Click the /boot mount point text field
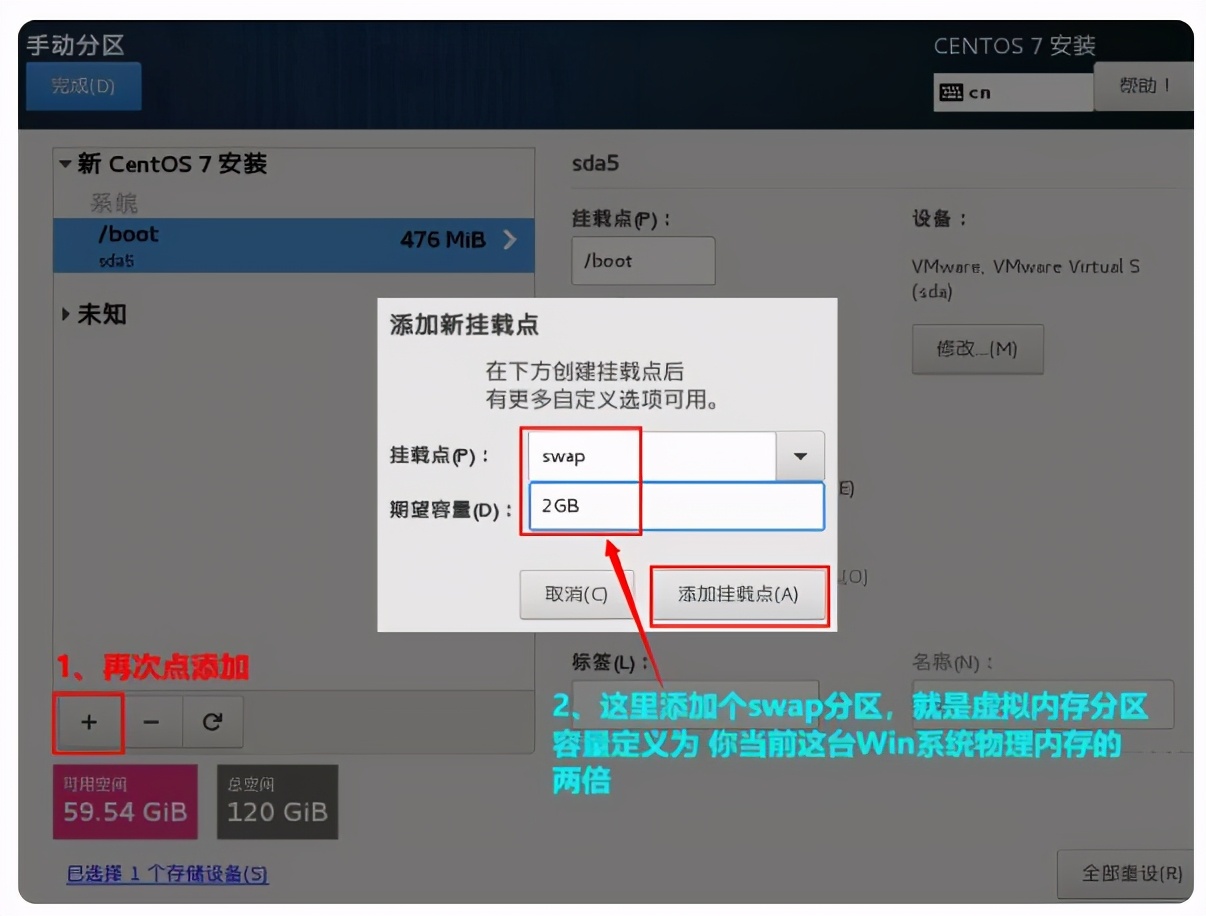The image size is (1206, 916). point(643,260)
